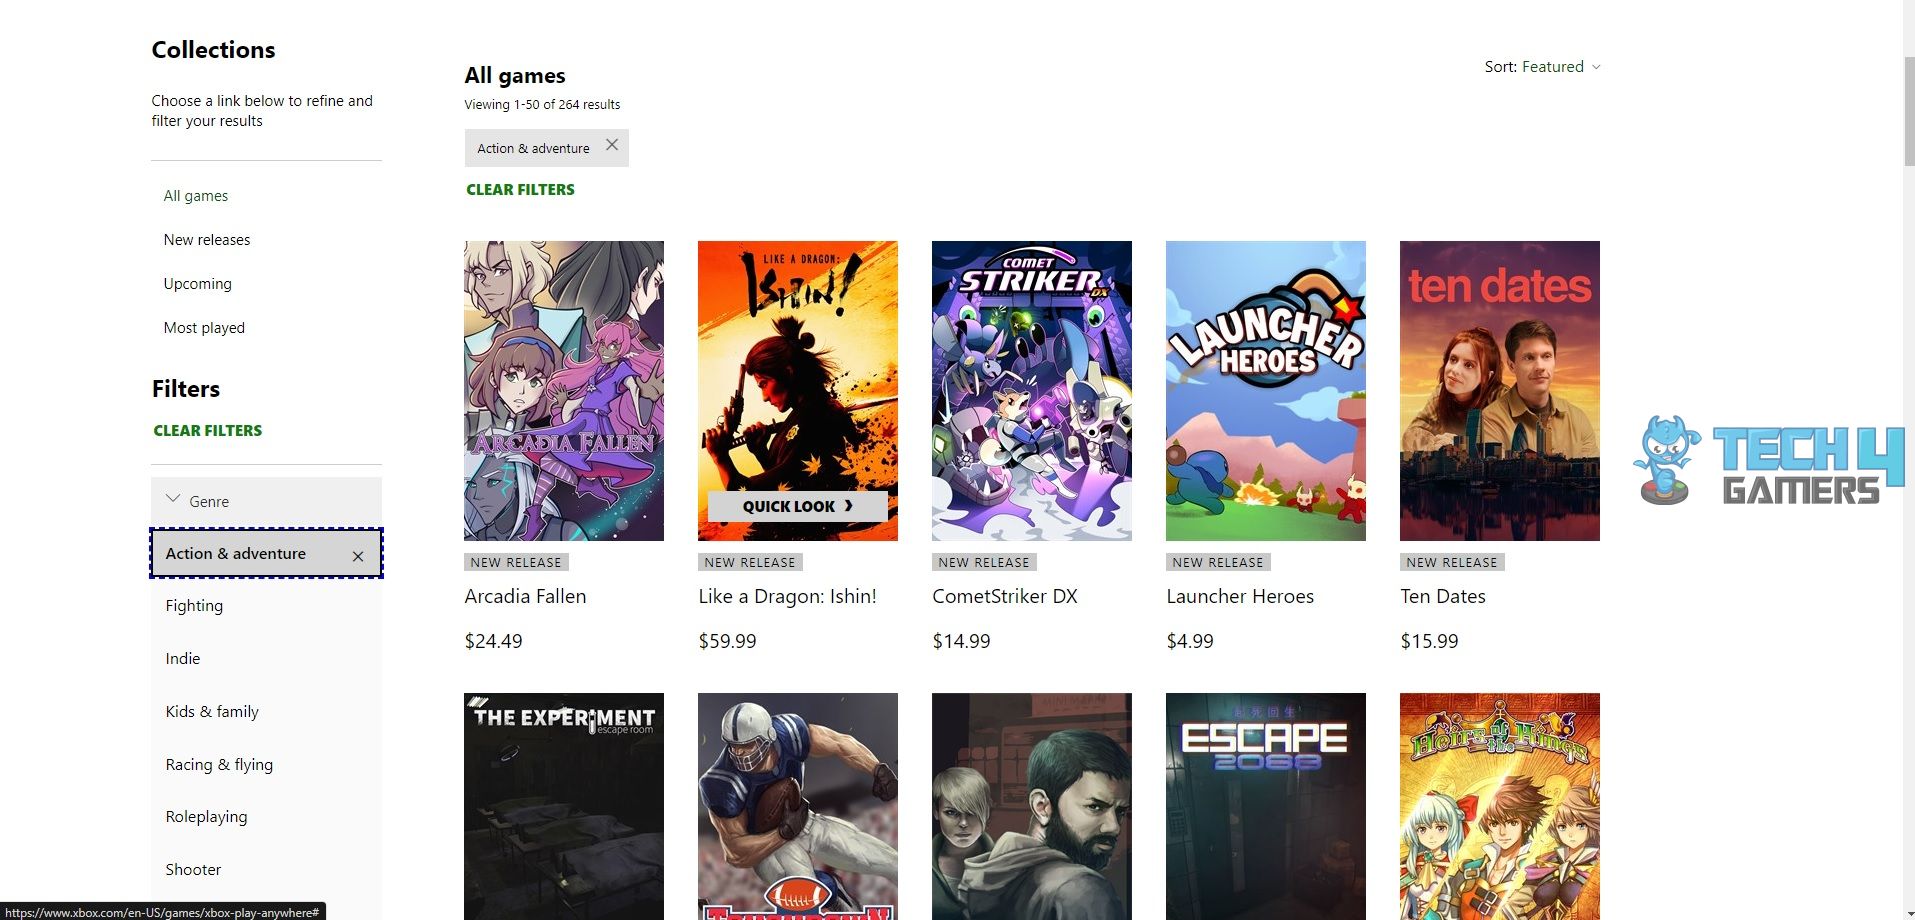This screenshot has height=920, width=1915.
Task: Open the Most played collection
Action: (x=204, y=327)
